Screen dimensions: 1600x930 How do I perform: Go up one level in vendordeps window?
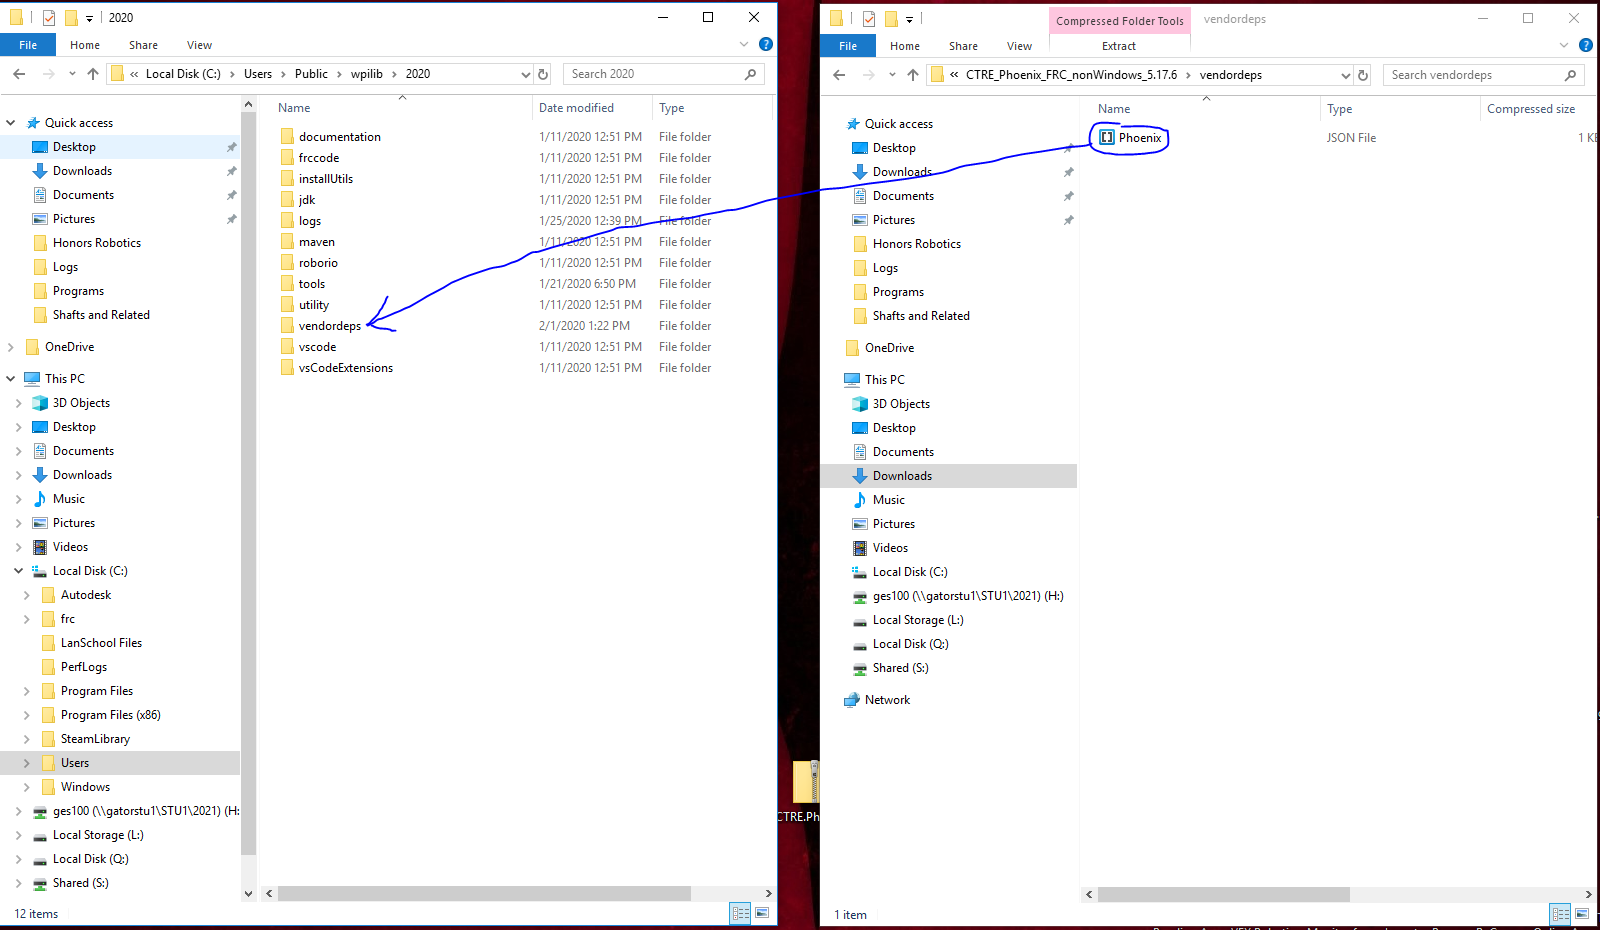913,75
